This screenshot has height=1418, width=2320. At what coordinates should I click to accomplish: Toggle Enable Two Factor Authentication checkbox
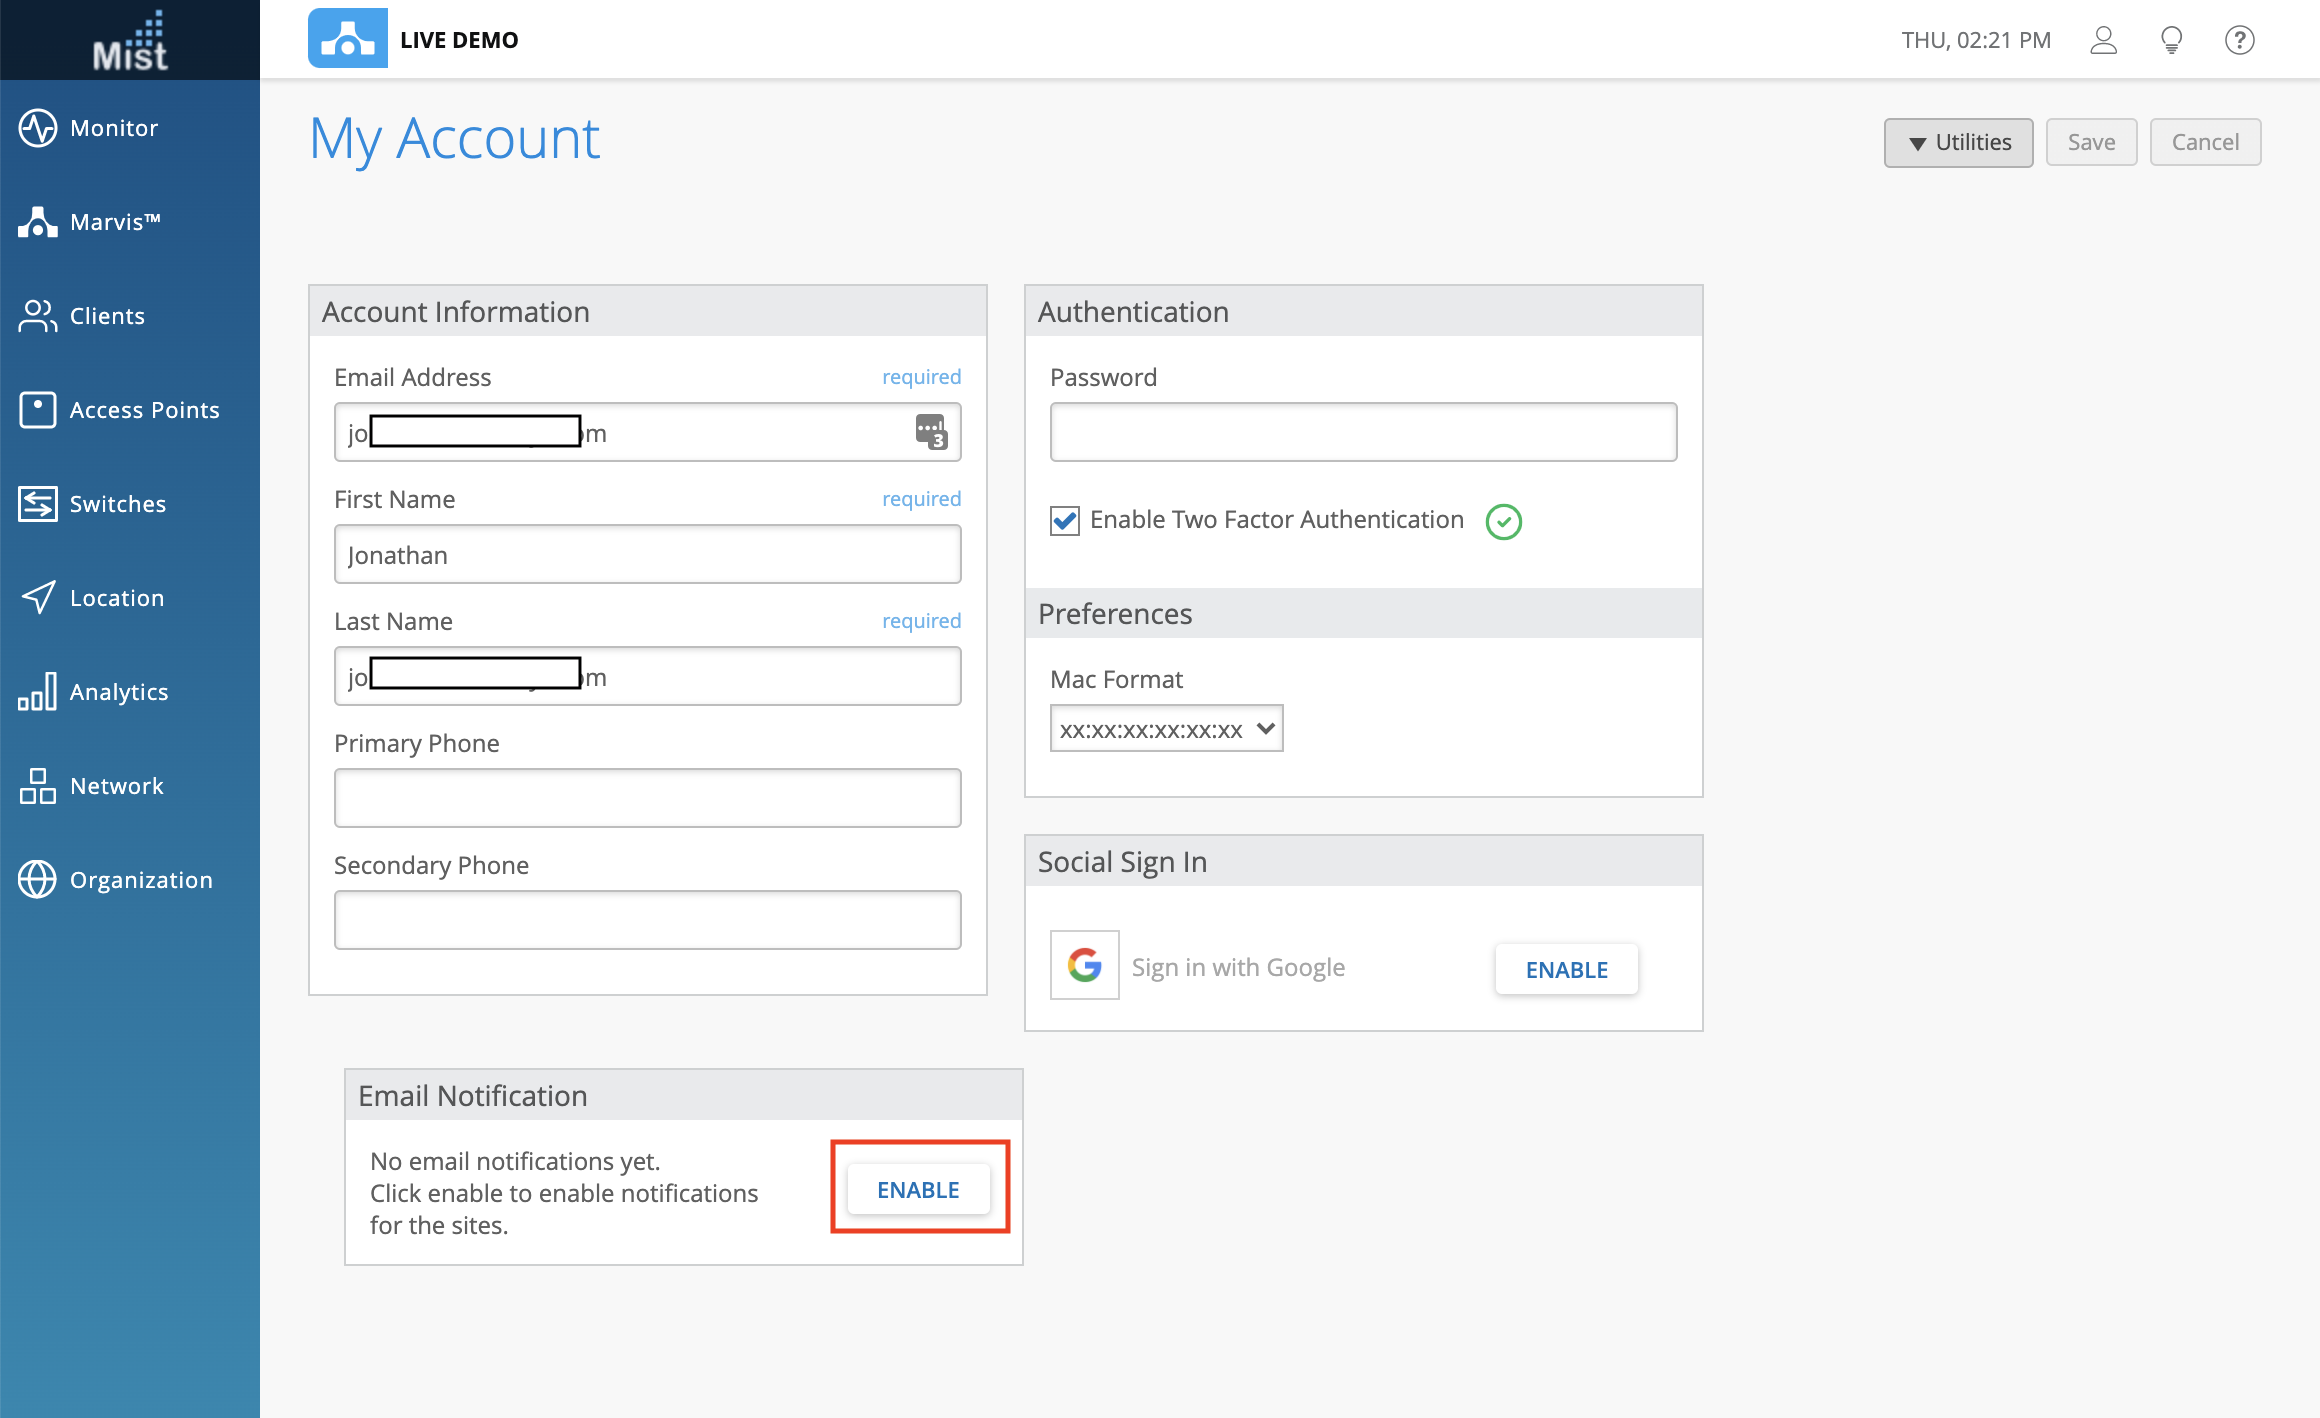point(1065,521)
